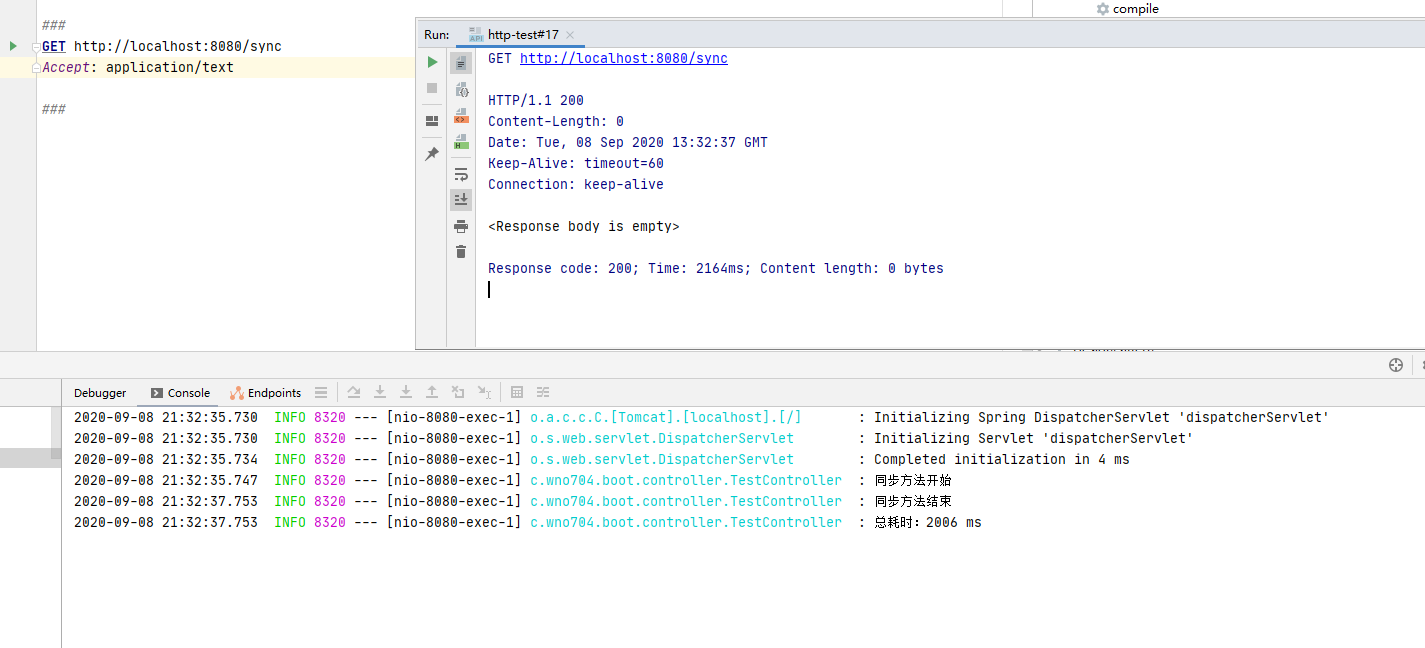Open debug panel settings gear

[1395, 365]
